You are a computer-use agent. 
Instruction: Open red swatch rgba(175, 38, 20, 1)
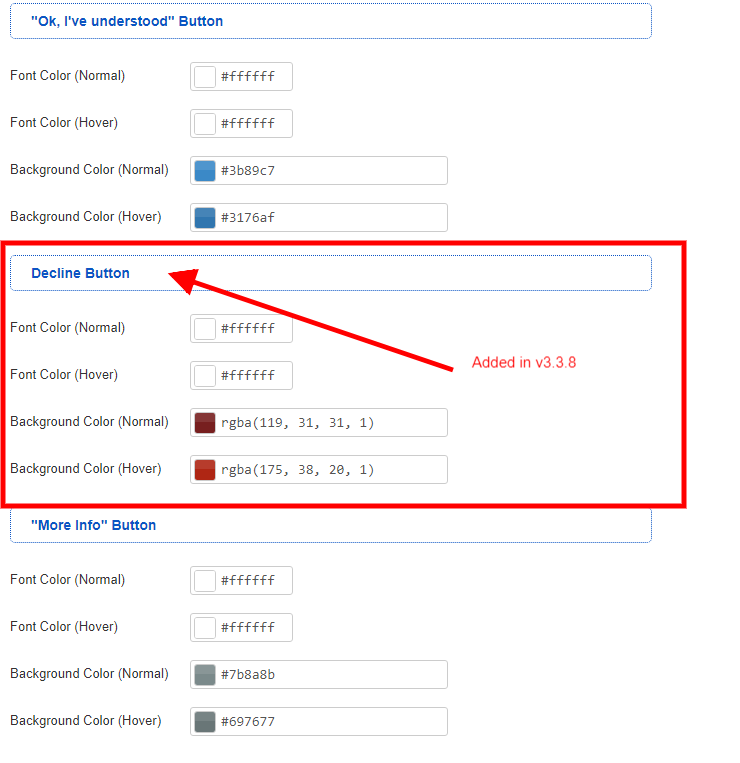point(205,470)
